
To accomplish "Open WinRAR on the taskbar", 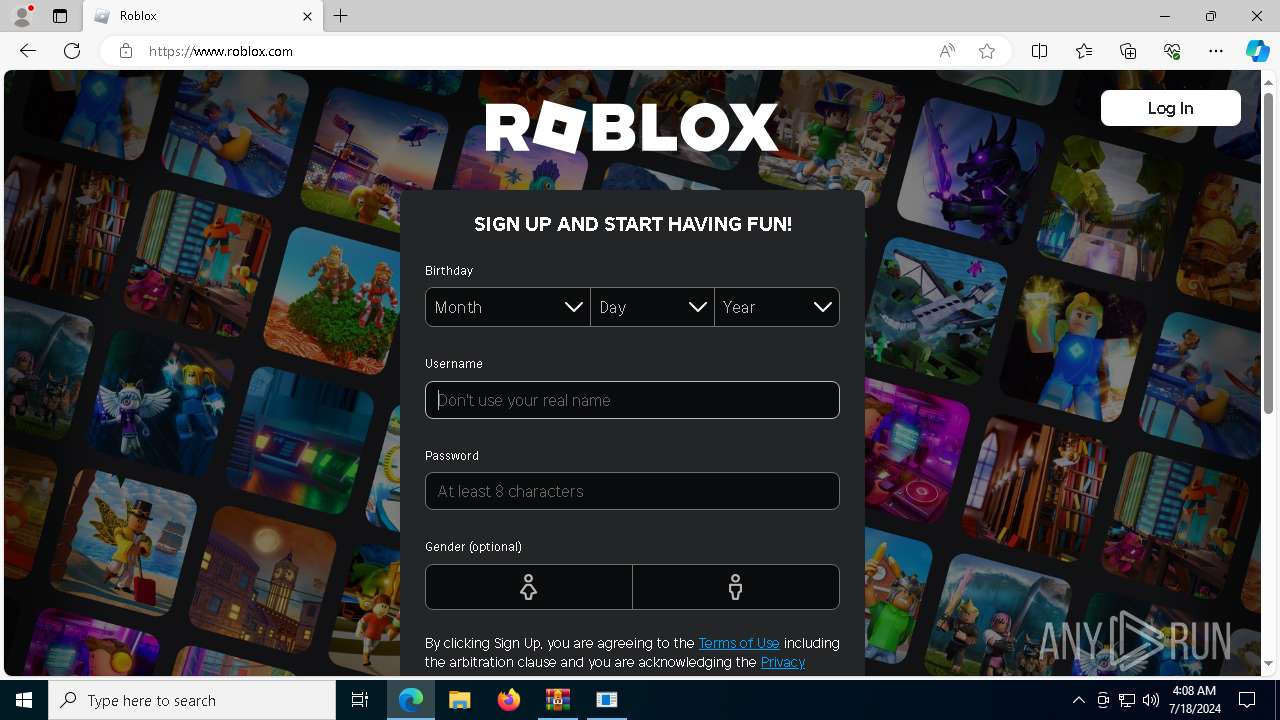I will (x=558, y=700).
